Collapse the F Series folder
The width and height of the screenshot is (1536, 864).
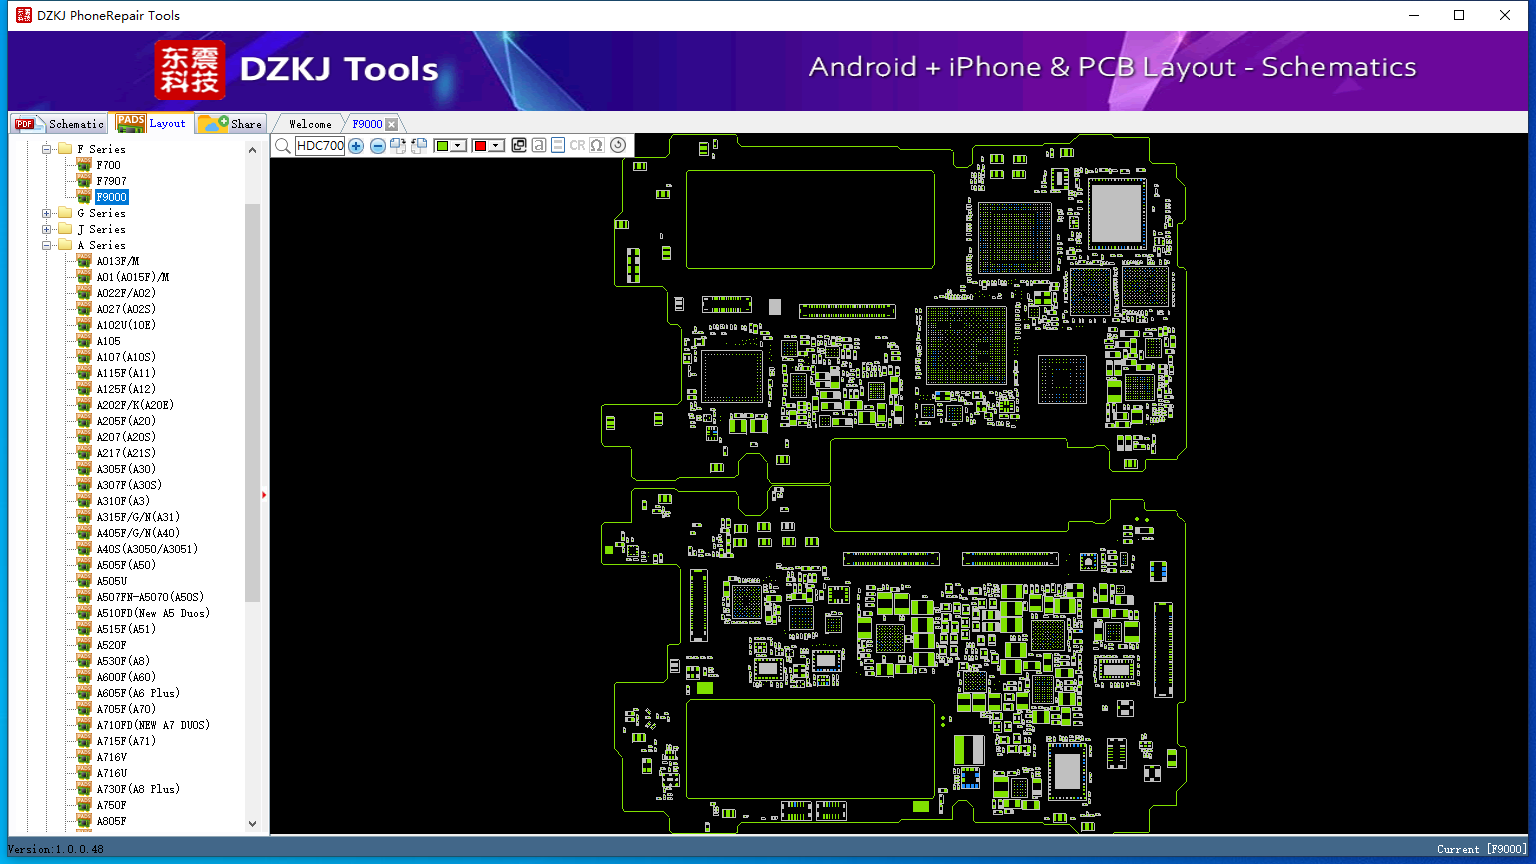tap(47, 149)
